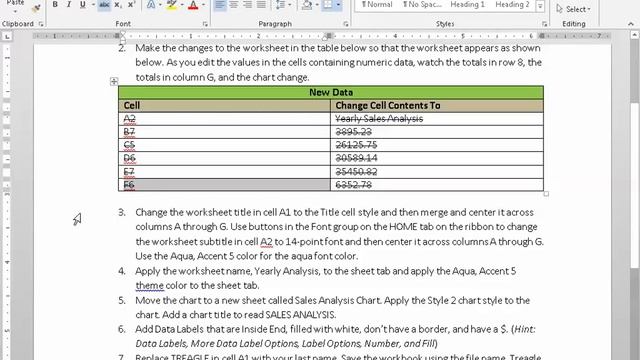Toggle Subscript formatting
This screenshot has width=640, height=360.
(118, 4)
